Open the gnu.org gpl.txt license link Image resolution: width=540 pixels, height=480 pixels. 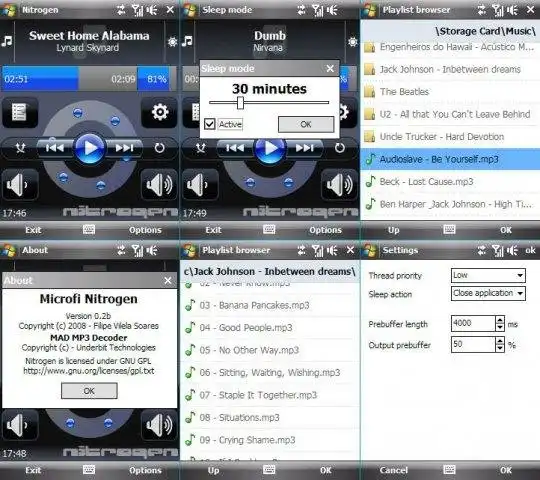pyautogui.click(x=89, y=371)
